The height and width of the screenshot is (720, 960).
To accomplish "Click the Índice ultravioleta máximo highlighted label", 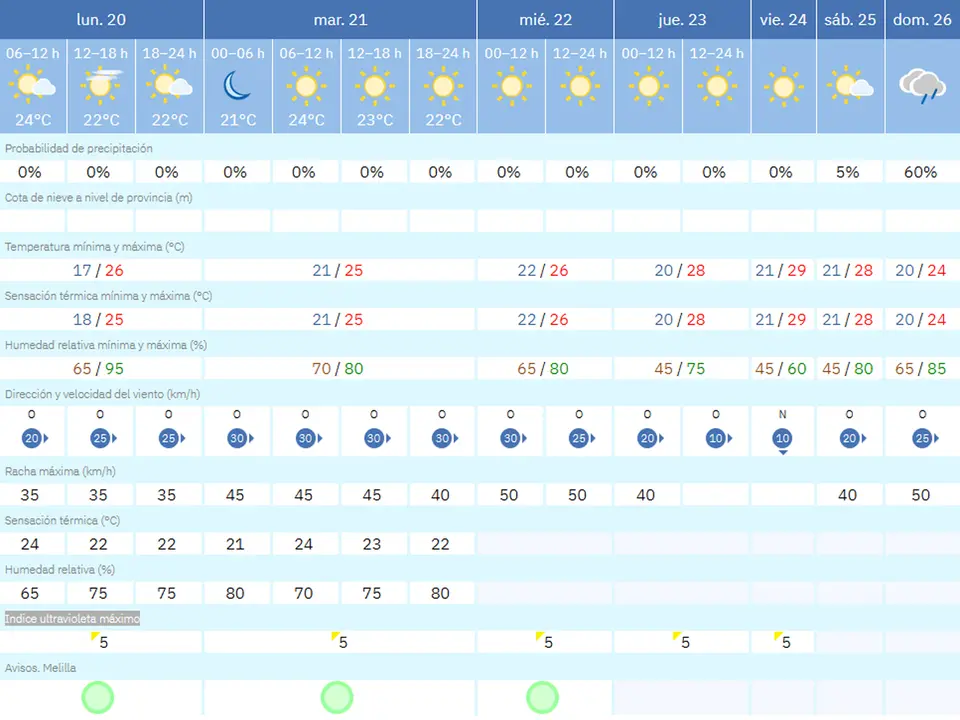I will pos(72,618).
